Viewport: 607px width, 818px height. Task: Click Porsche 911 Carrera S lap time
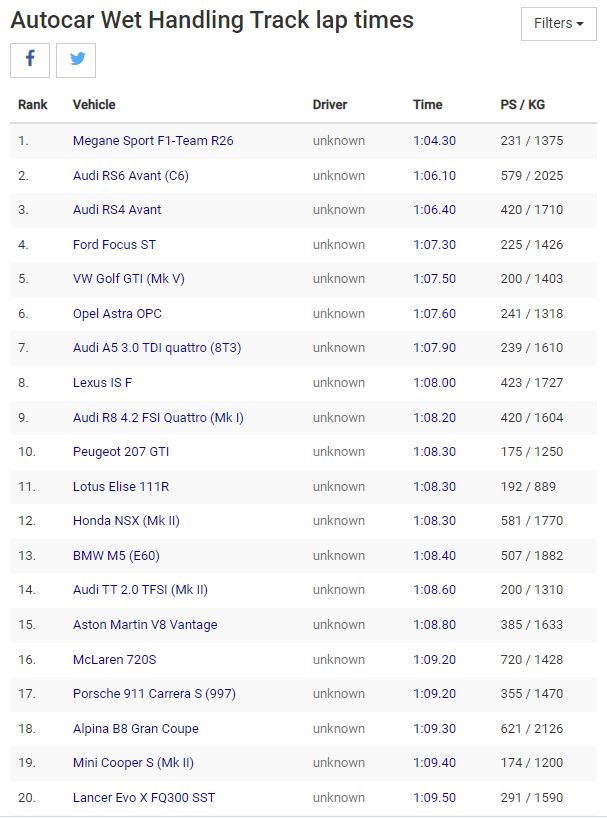[x=434, y=694]
